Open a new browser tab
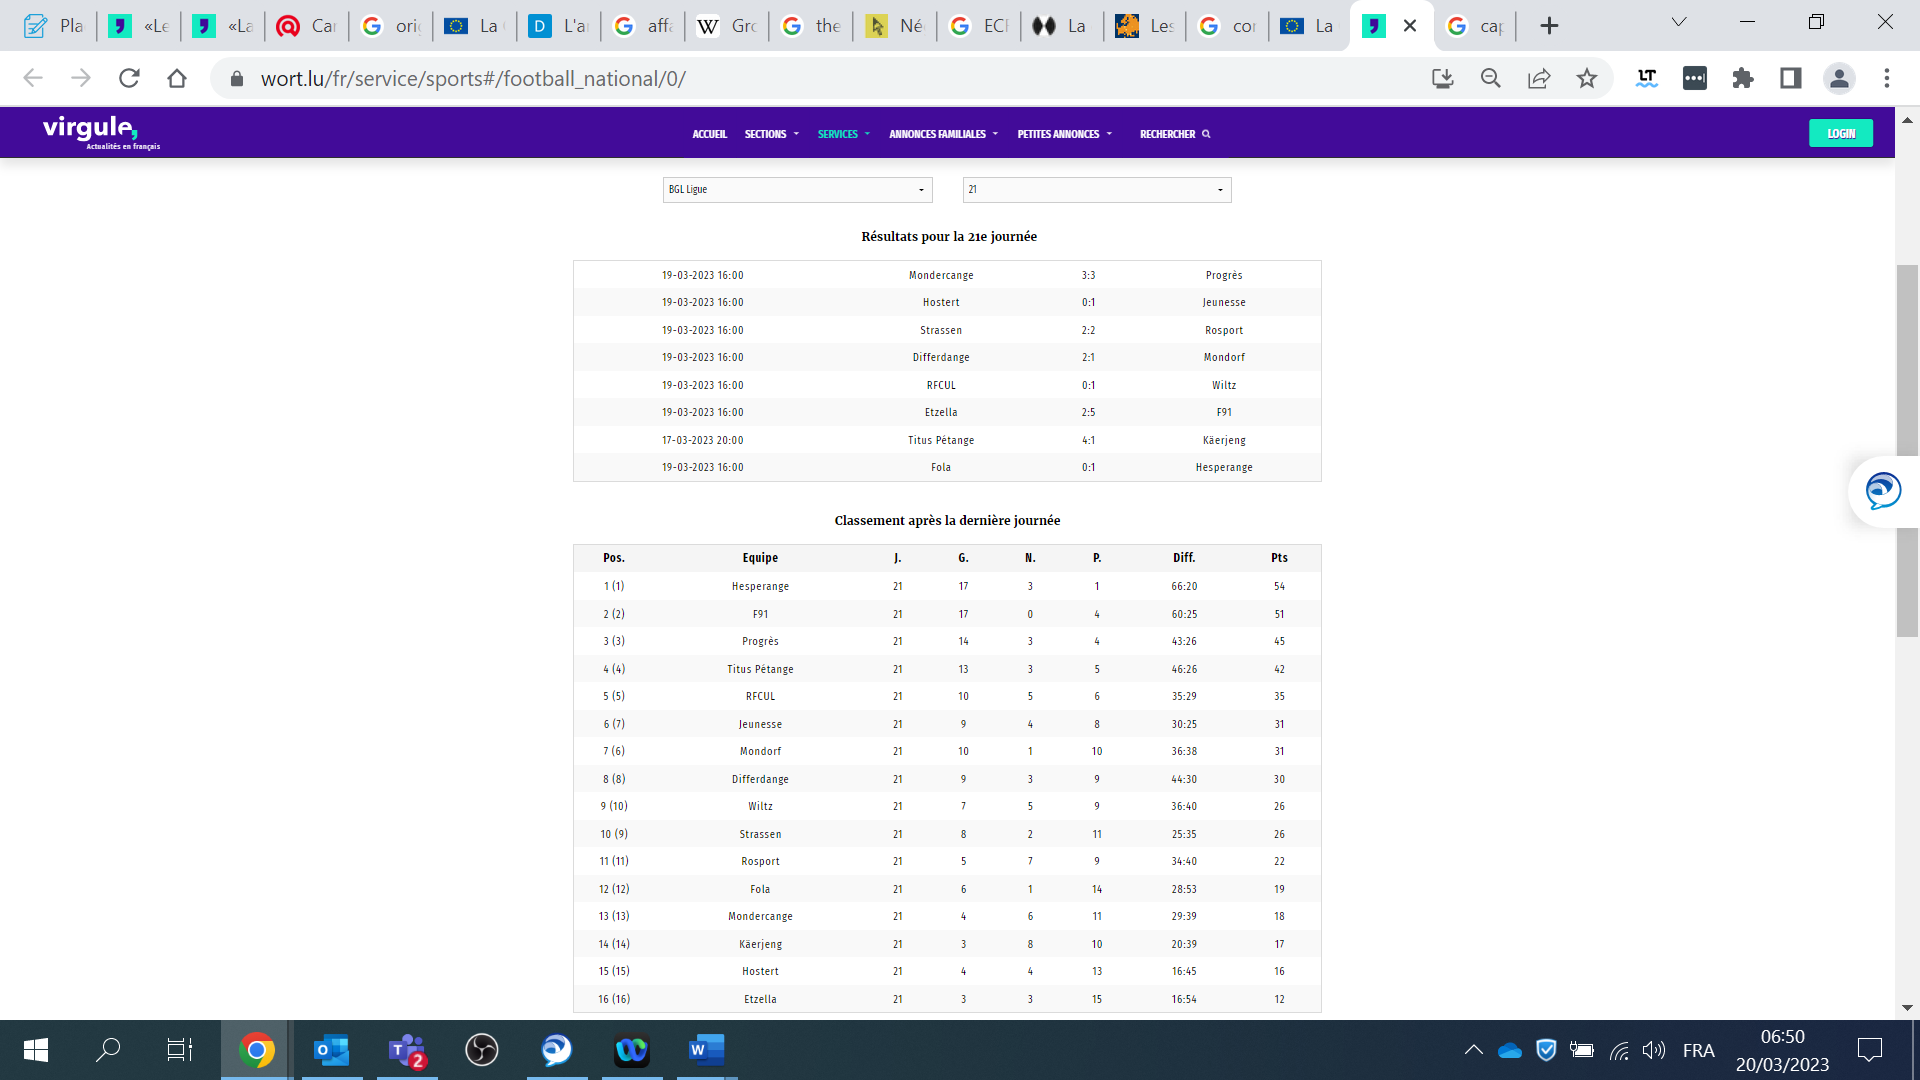The height and width of the screenshot is (1080, 1920). [1549, 26]
